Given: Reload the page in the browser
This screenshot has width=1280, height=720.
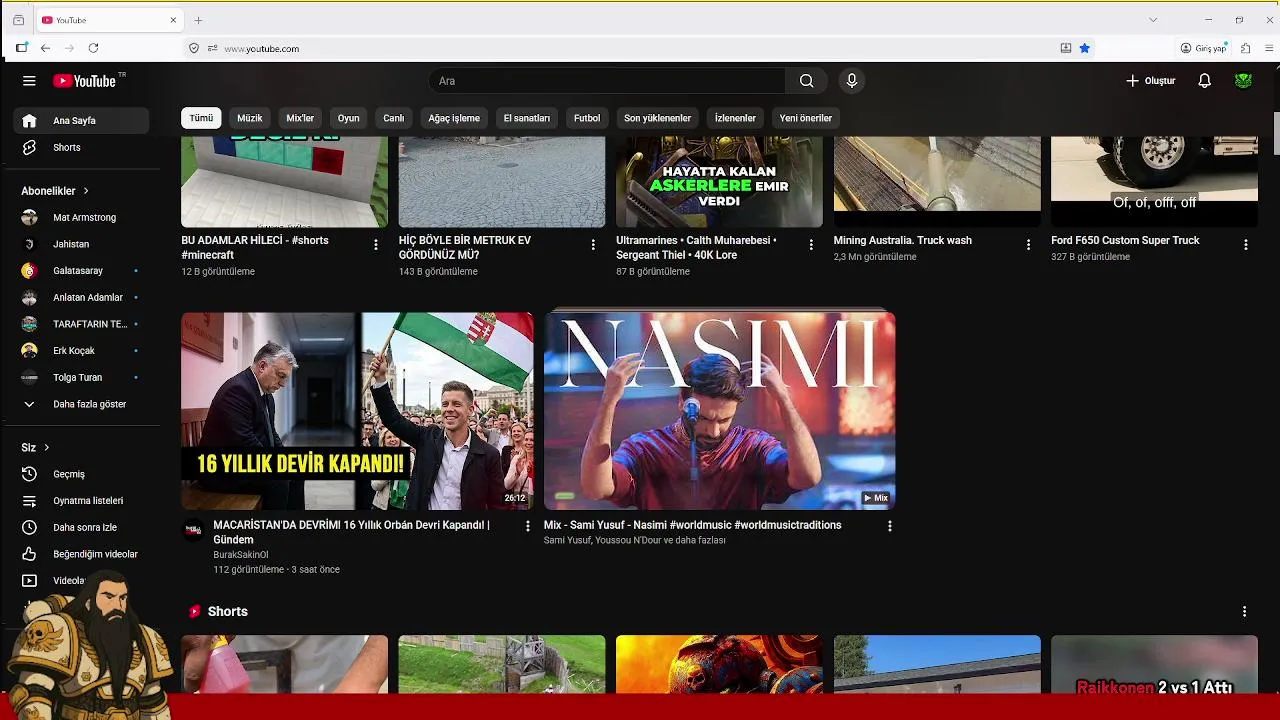Looking at the screenshot, I should pos(93,48).
